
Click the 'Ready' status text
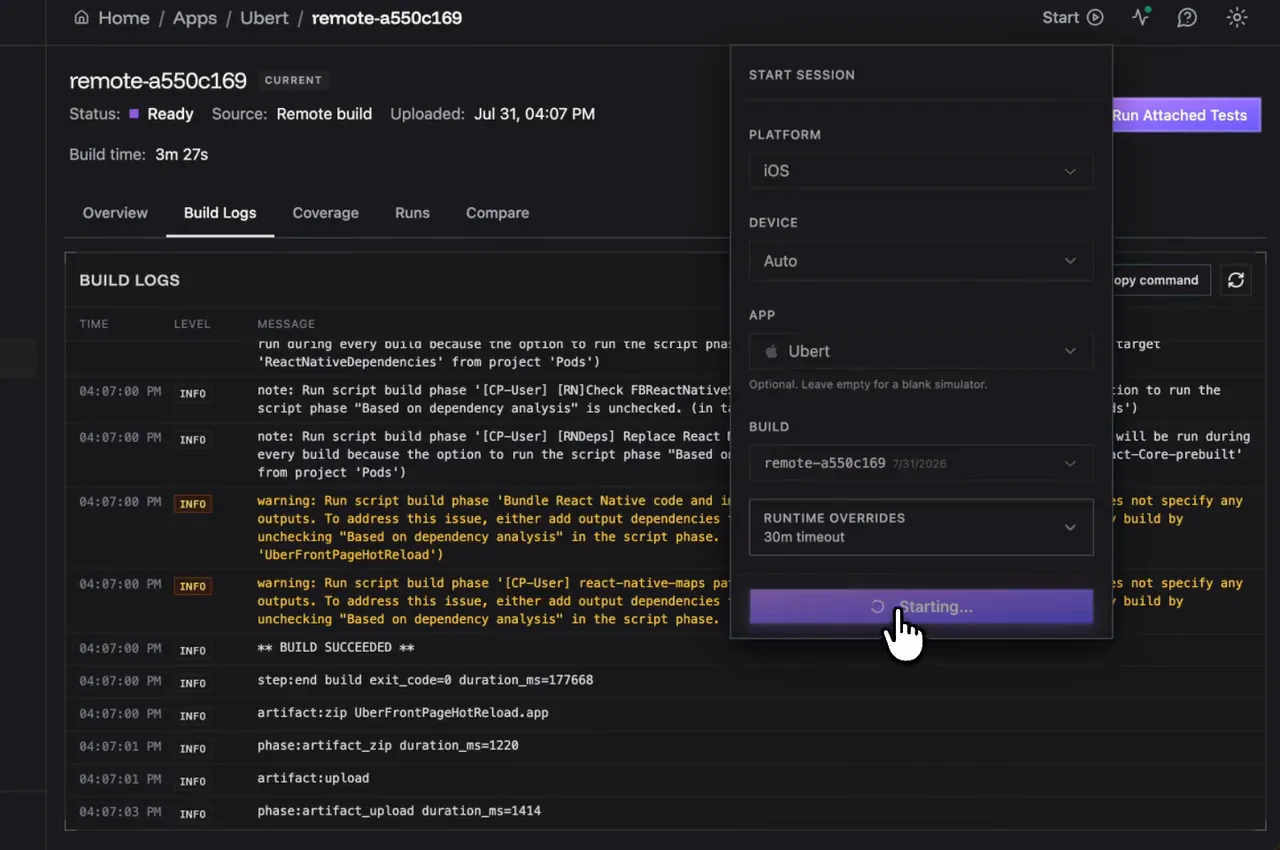tap(170, 114)
